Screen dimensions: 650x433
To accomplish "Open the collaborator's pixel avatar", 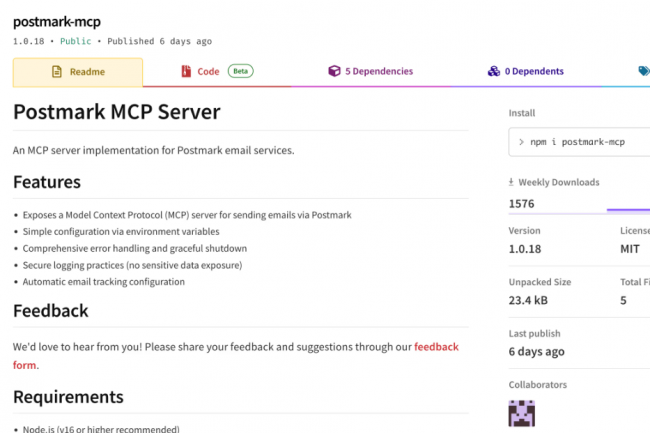I will click(x=522, y=413).
